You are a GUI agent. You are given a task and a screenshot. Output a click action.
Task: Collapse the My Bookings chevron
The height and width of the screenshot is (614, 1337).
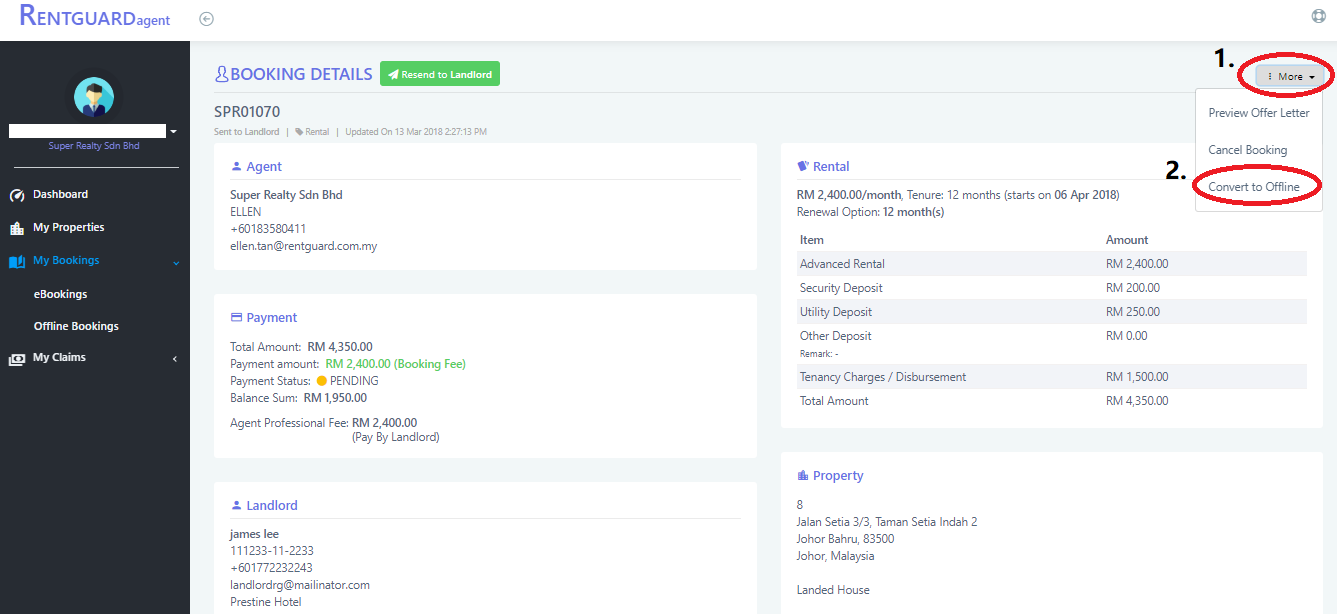pyautogui.click(x=176, y=263)
